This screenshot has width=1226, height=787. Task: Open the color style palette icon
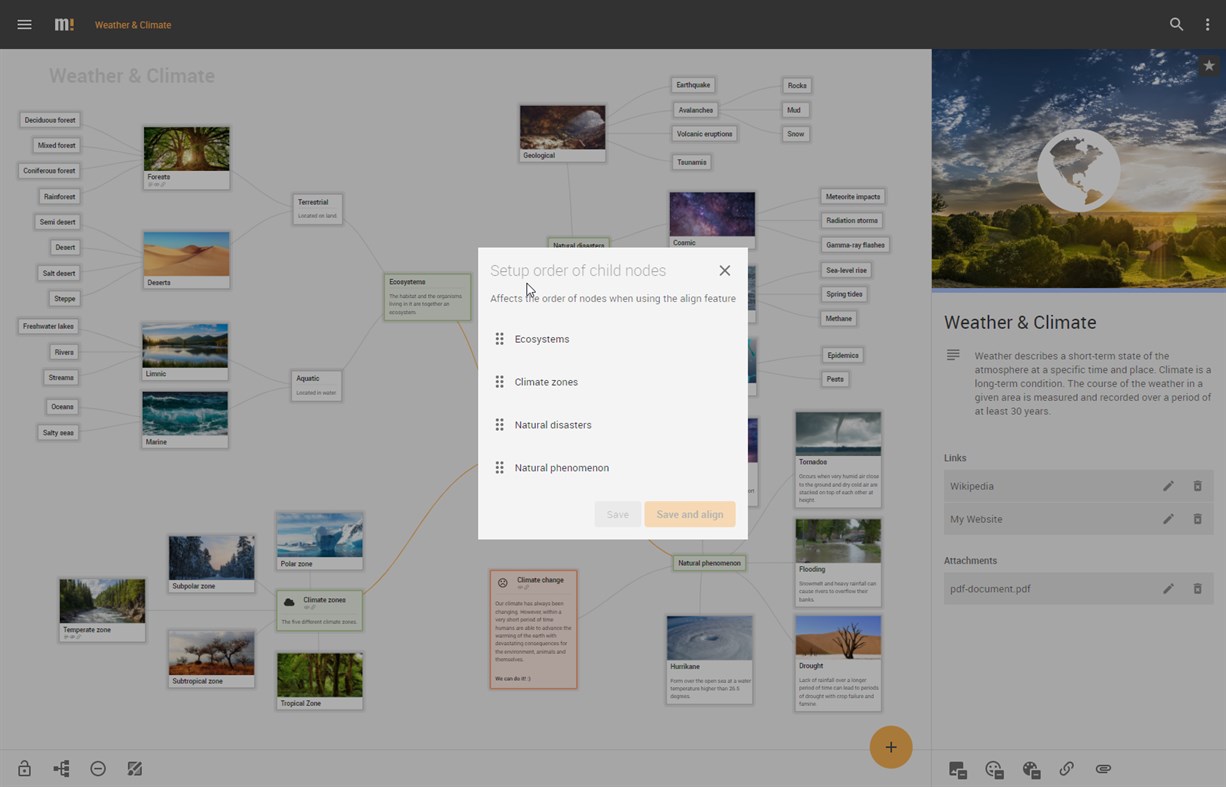click(x=1031, y=769)
